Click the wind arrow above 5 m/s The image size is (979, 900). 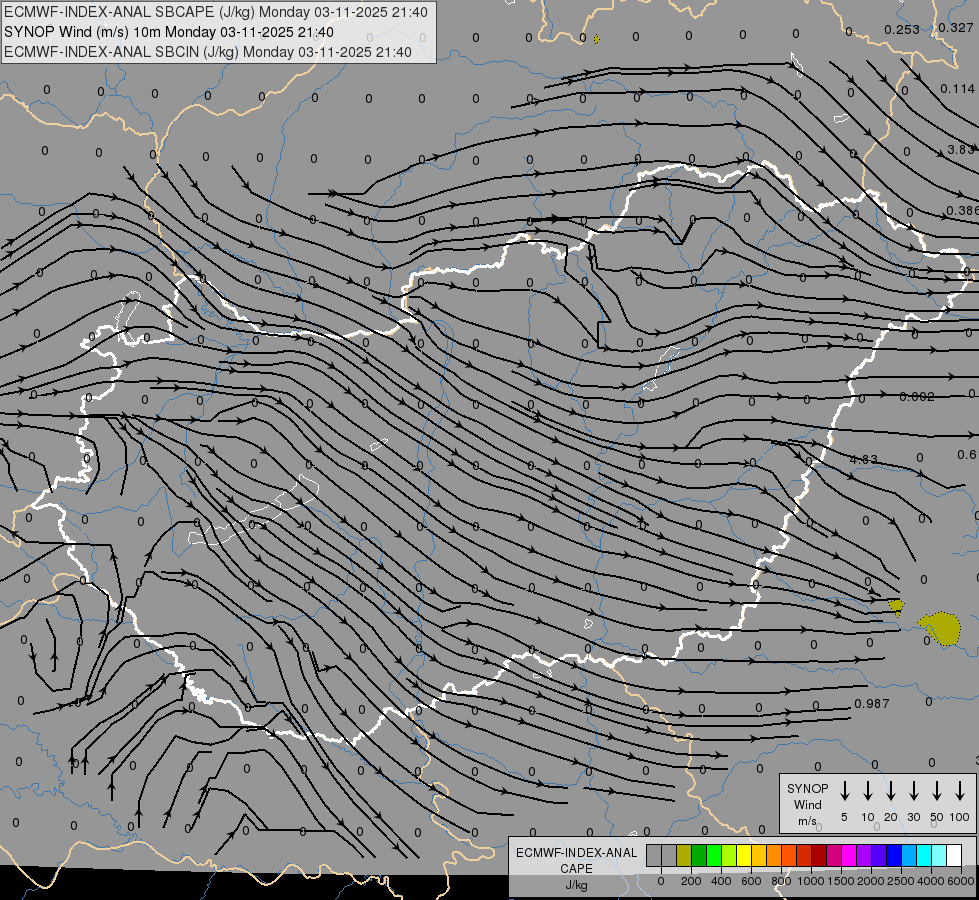[x=844, y=790]
